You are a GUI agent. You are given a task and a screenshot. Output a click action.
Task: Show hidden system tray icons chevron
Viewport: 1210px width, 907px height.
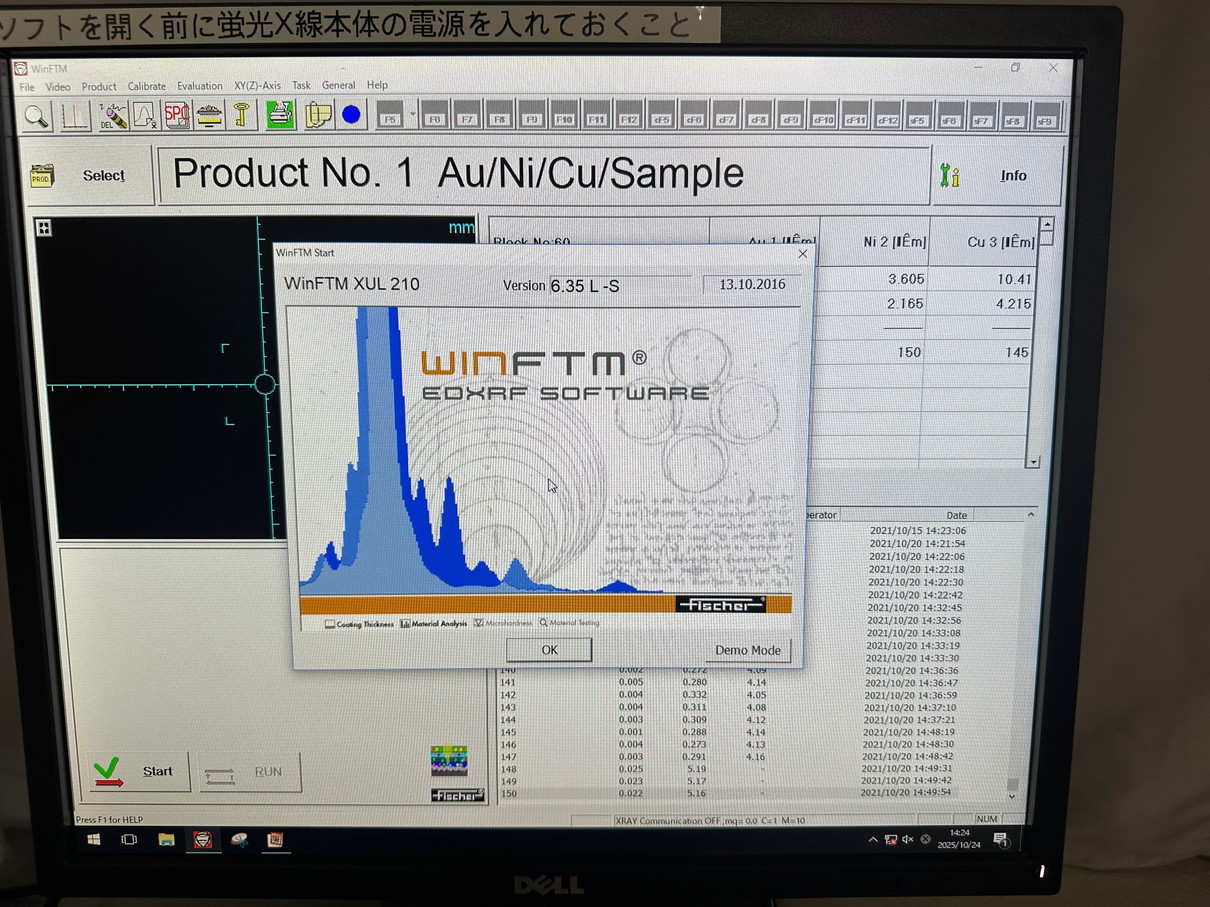[872, 840]
